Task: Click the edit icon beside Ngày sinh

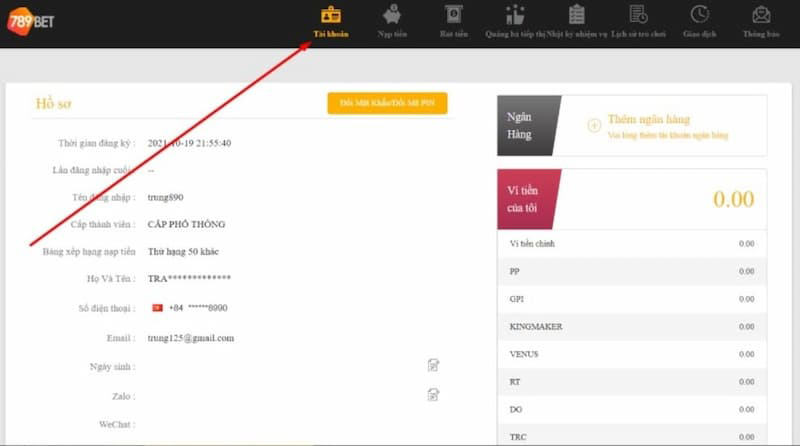Action: [x=433, y=366]
